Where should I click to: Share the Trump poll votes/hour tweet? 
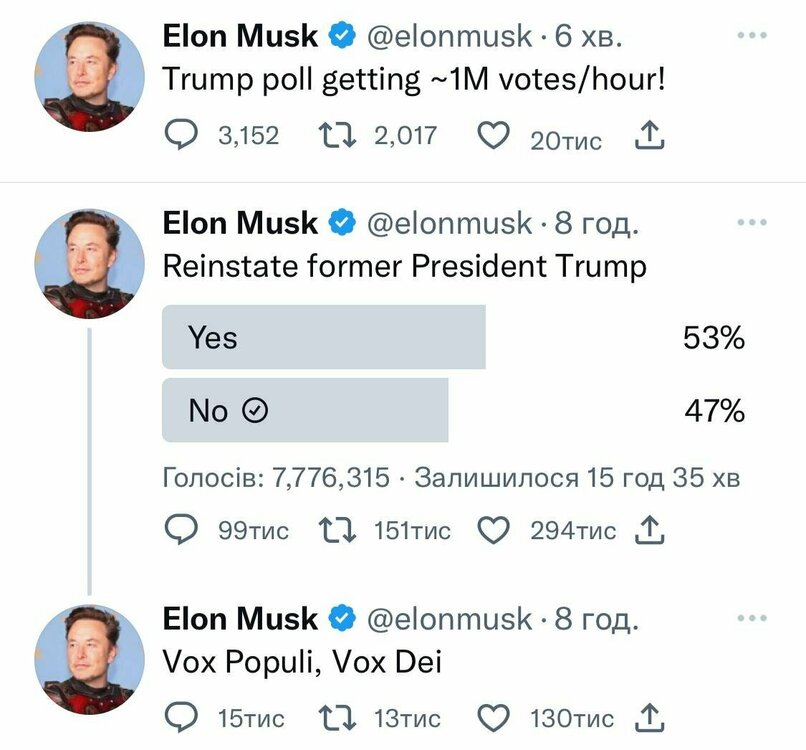pyautogui.click(x=649, y=136)
